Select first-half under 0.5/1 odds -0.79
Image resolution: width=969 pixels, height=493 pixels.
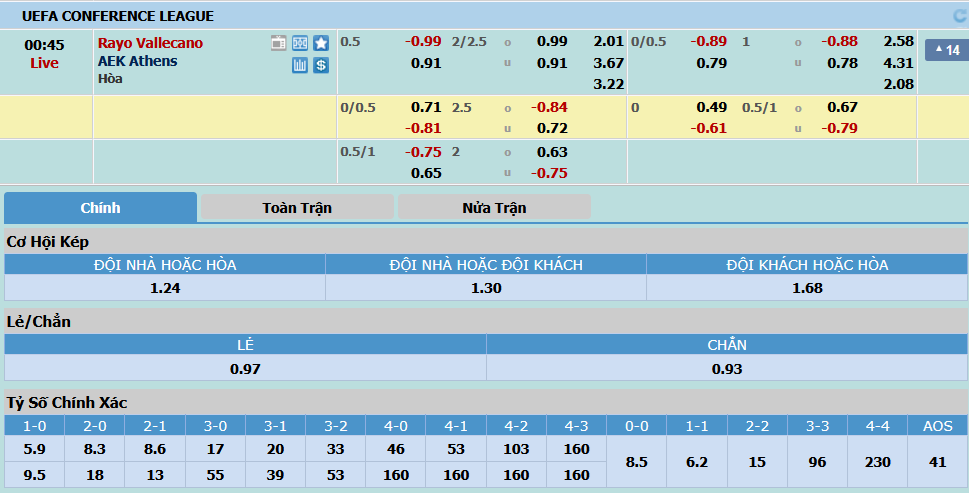[x=840, y=129]
